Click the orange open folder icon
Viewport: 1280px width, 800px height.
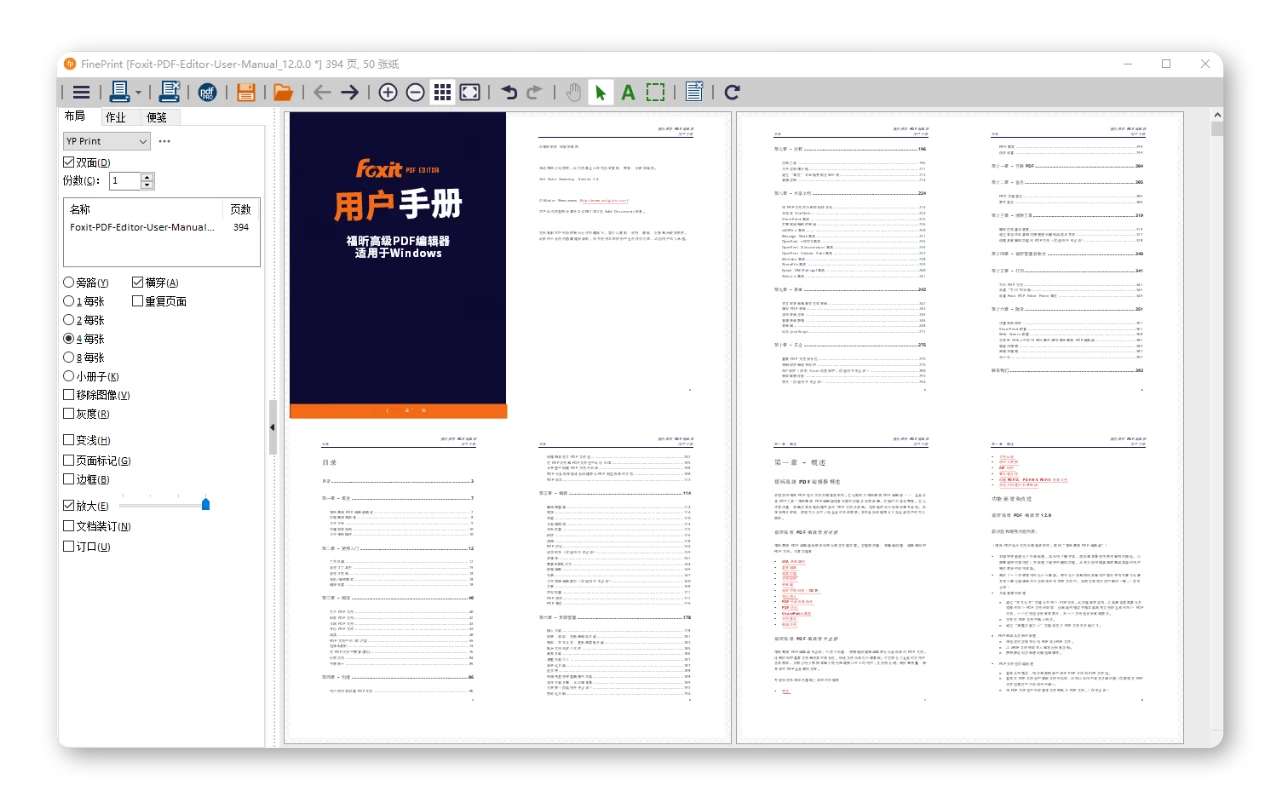(x=283, y=93)
